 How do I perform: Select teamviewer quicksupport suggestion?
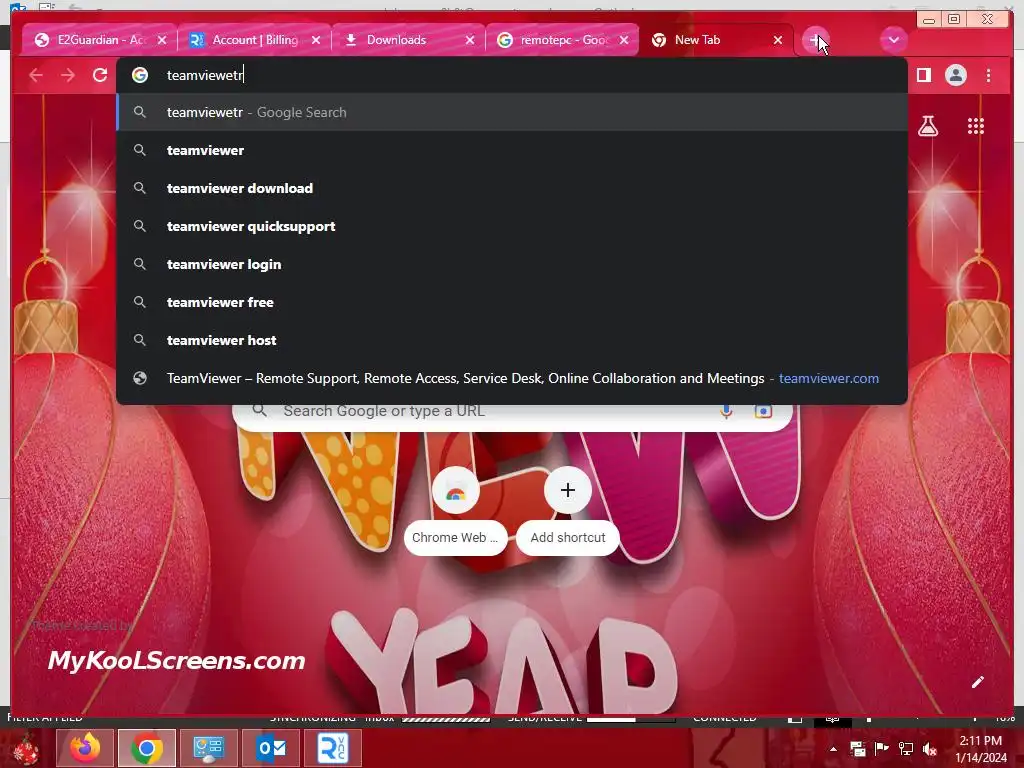click(x=512, y=226)
